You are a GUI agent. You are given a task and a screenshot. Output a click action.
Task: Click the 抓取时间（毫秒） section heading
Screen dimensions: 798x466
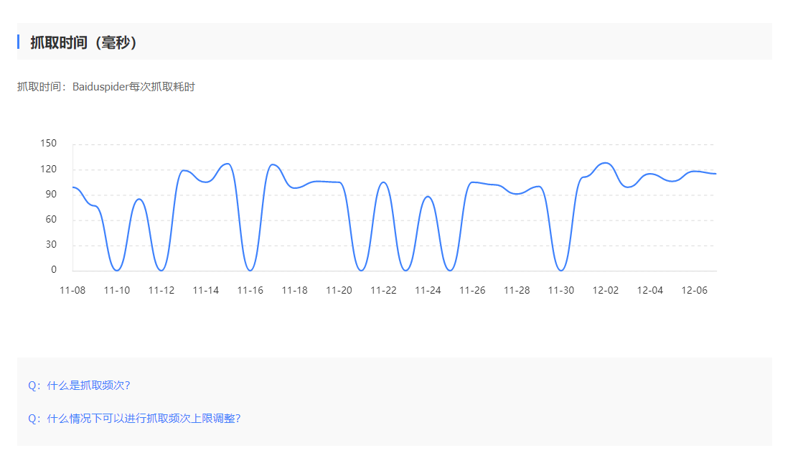coord(84,42)
